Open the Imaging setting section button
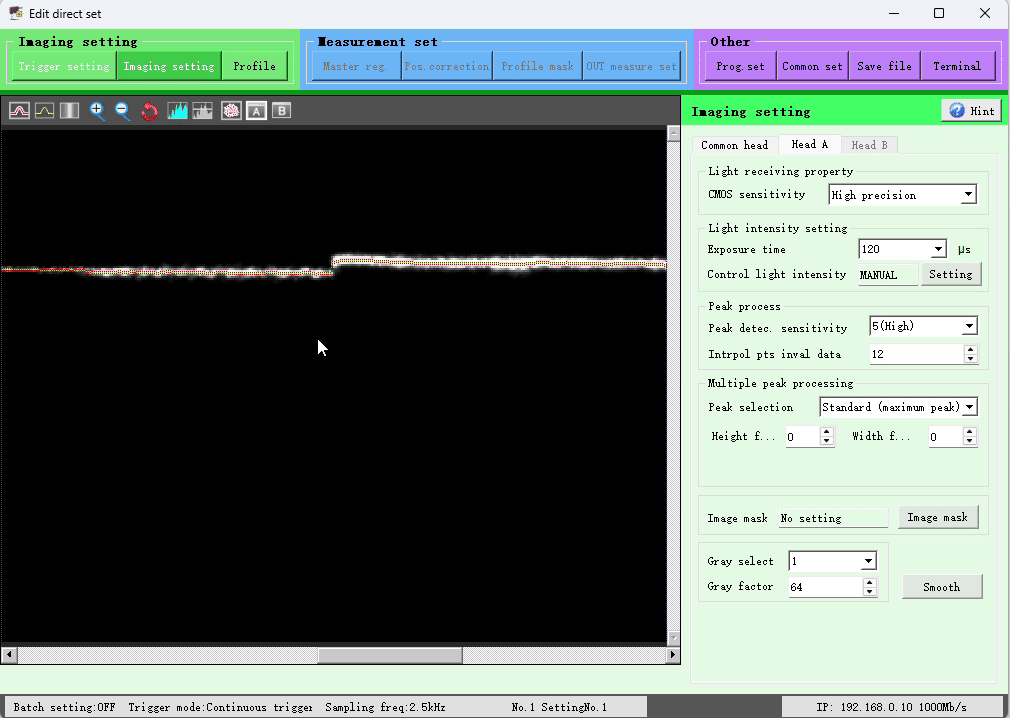 coord(169,66)
